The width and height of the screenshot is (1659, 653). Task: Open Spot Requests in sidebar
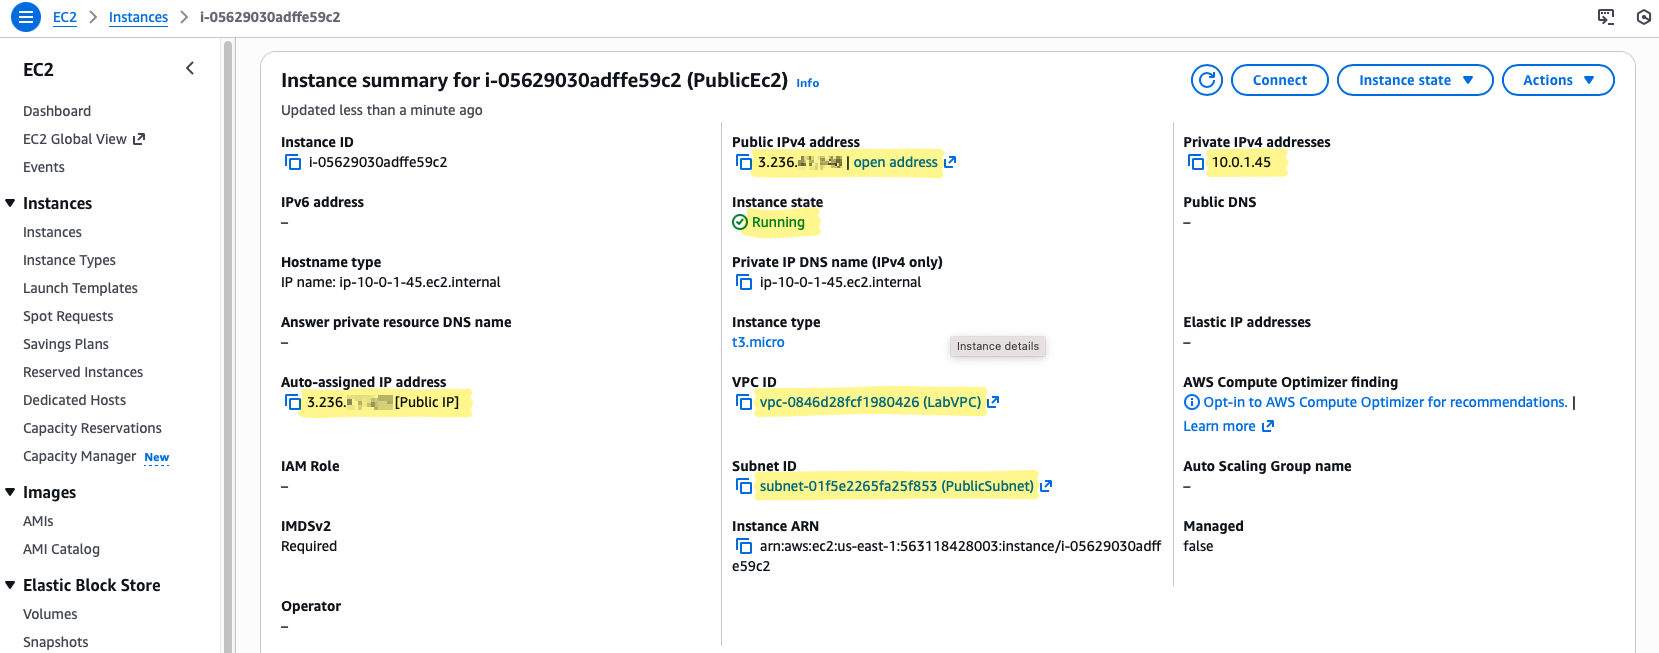pos(68,316)
